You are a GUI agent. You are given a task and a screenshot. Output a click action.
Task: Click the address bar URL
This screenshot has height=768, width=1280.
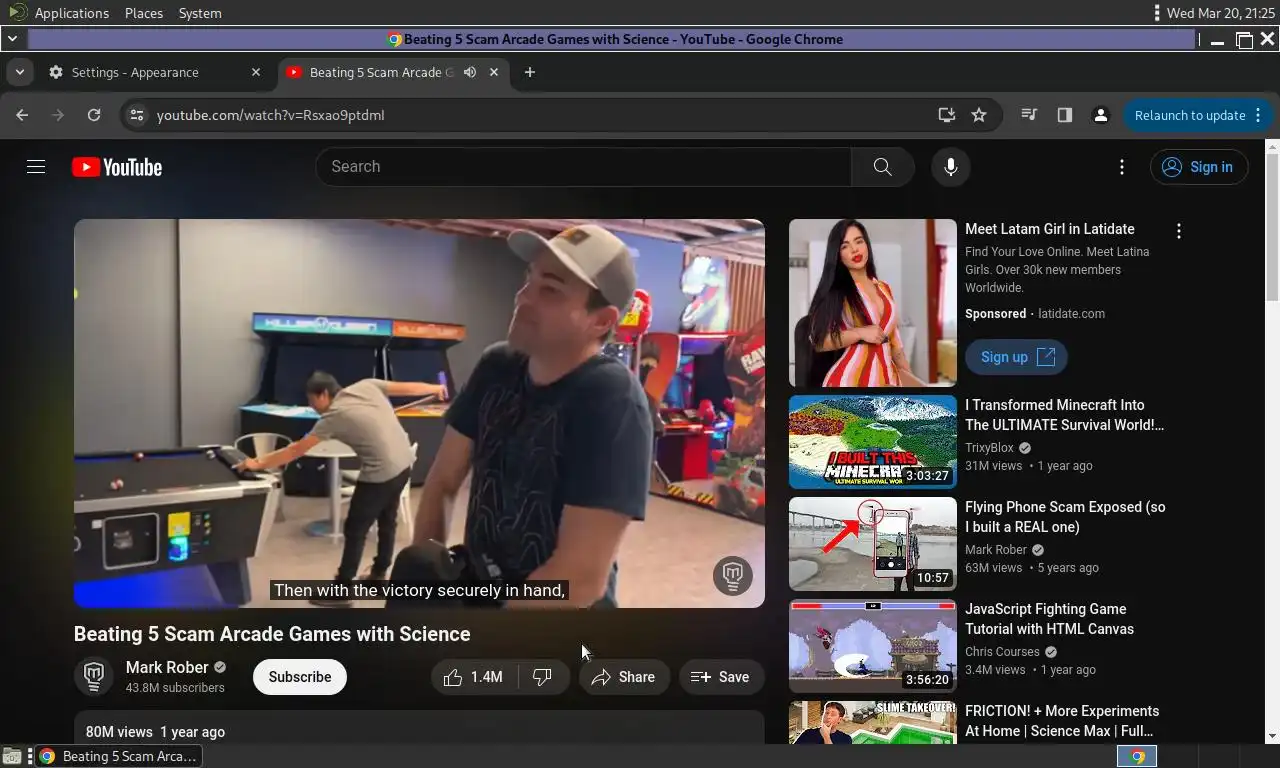point(270,115)
